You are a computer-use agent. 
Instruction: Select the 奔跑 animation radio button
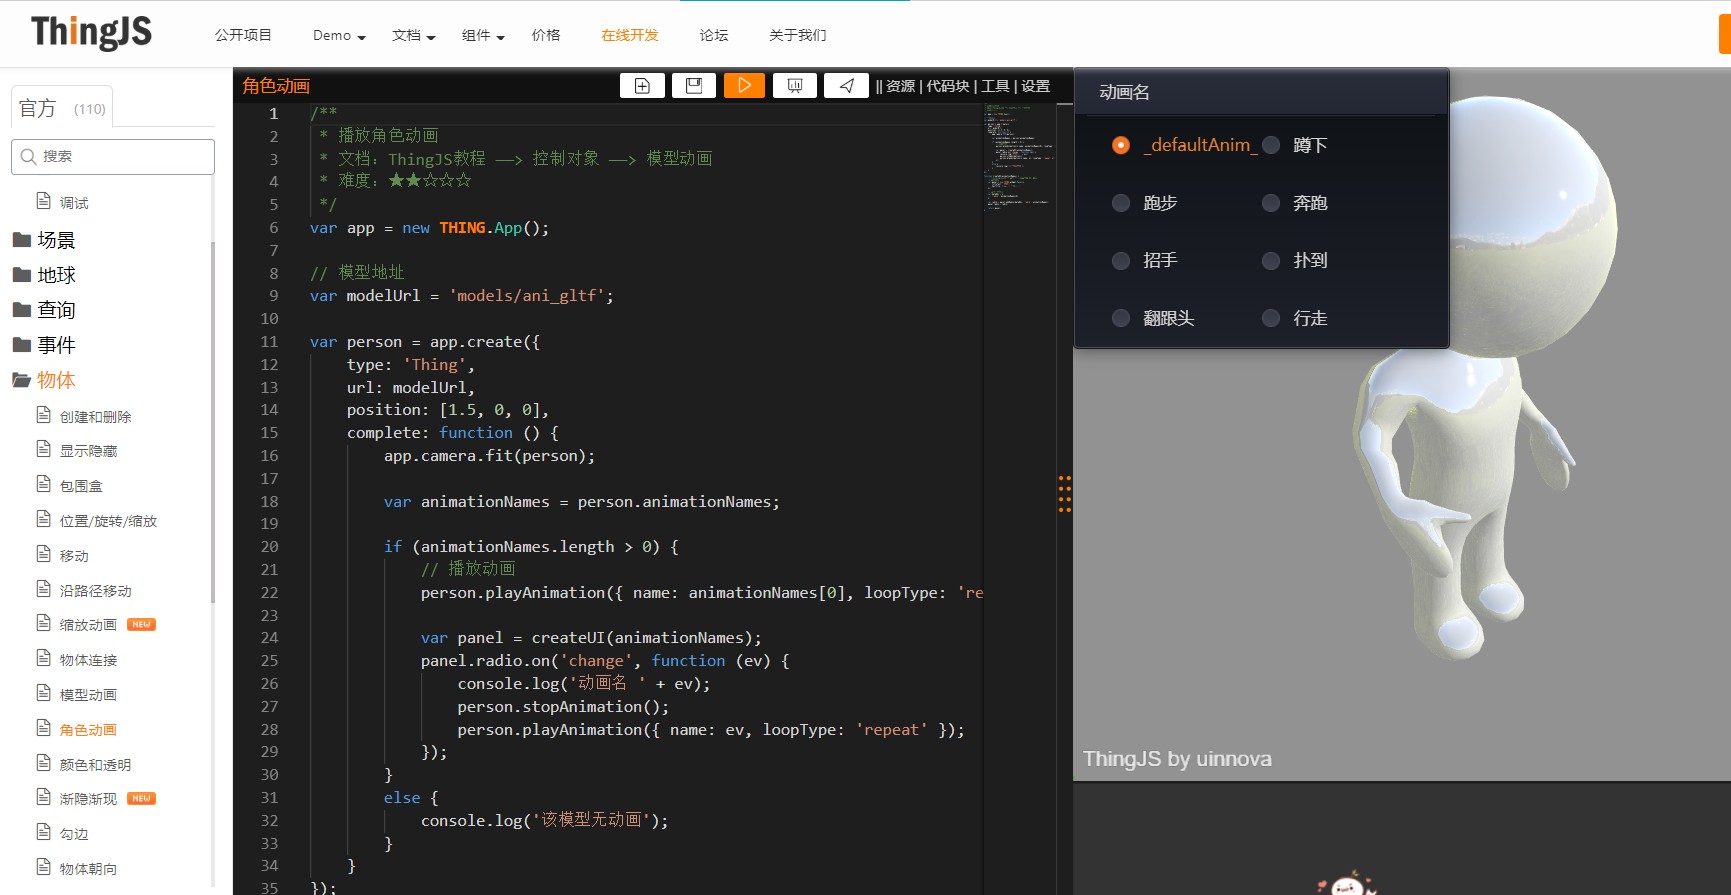coord(1271,203)
